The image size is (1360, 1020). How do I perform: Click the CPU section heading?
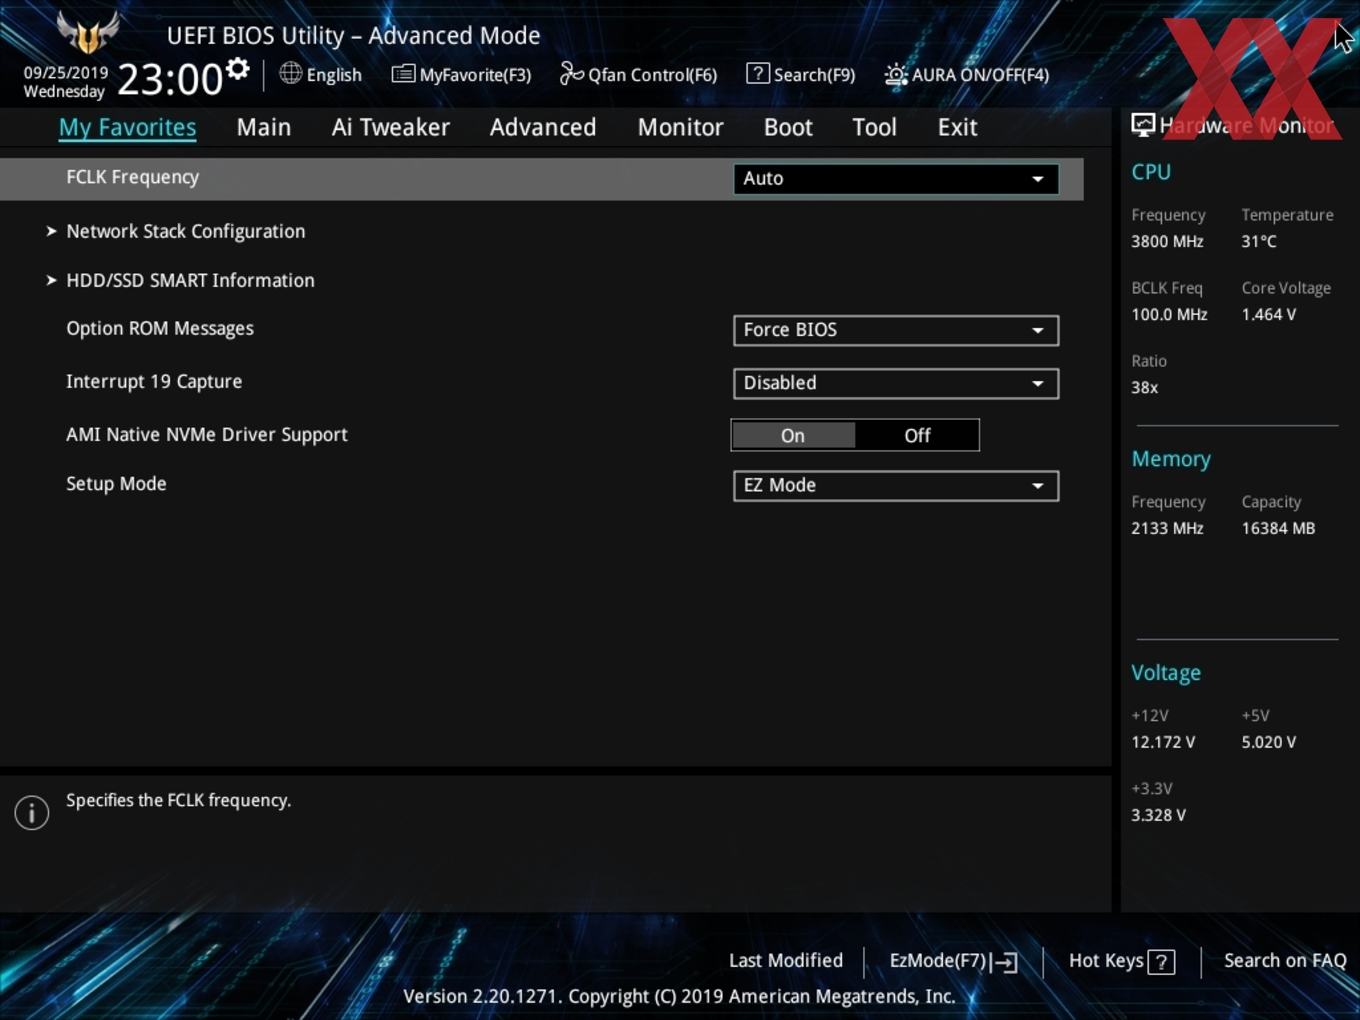(x=1151, y=172)
